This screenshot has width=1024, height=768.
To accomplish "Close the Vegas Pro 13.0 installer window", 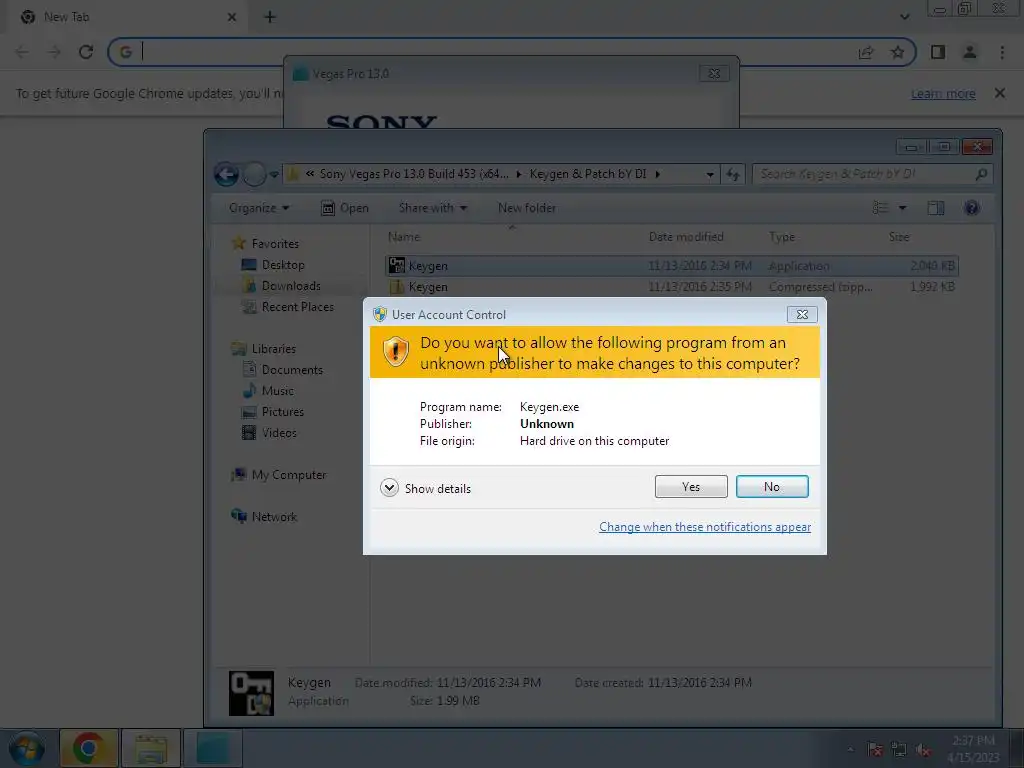I will [714, 73].
